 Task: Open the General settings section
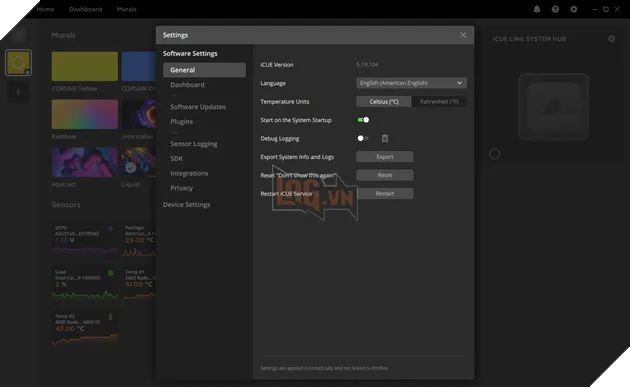pyautogui.click(x=205, y=70)
